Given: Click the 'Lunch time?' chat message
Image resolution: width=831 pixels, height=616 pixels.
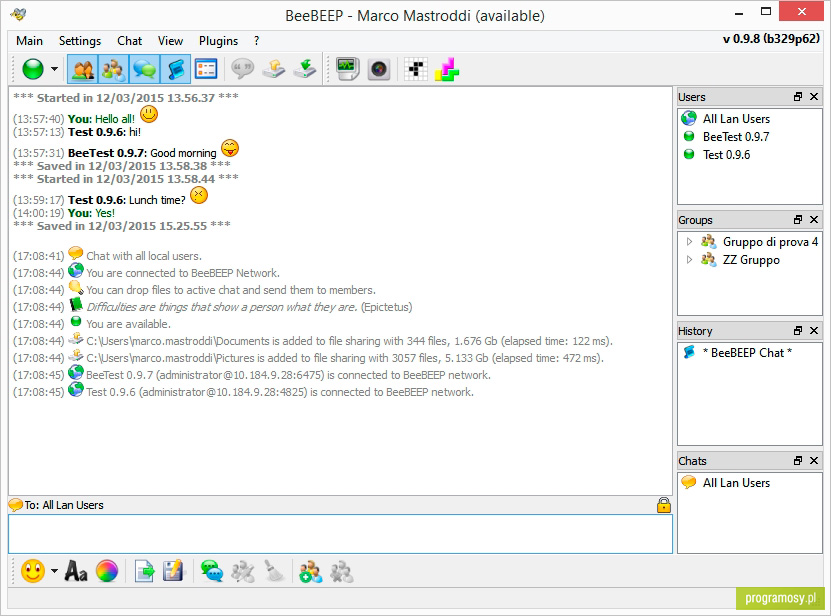Looking at the screenshot, I should point(157,200).
